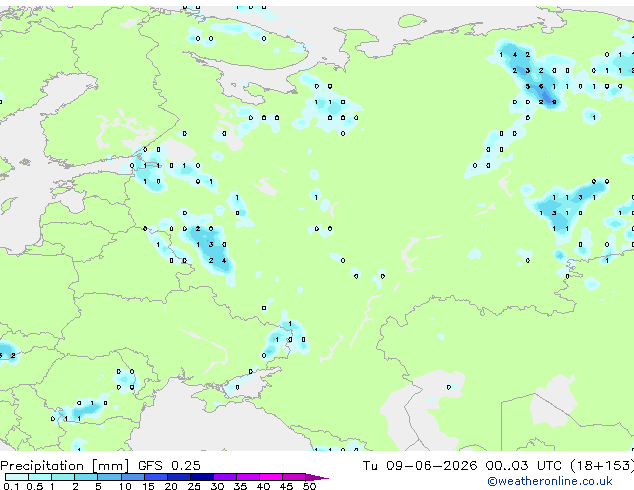Click the over-50 mm arrow legend tip

pyautogui.click(x=317, y=478)
